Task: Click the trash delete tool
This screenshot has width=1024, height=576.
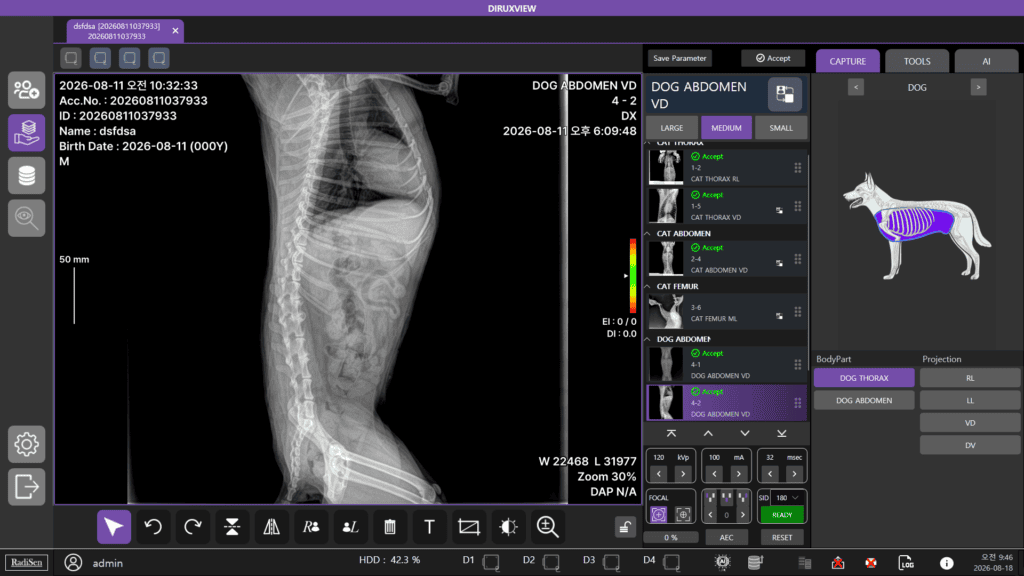Action: 390,527
